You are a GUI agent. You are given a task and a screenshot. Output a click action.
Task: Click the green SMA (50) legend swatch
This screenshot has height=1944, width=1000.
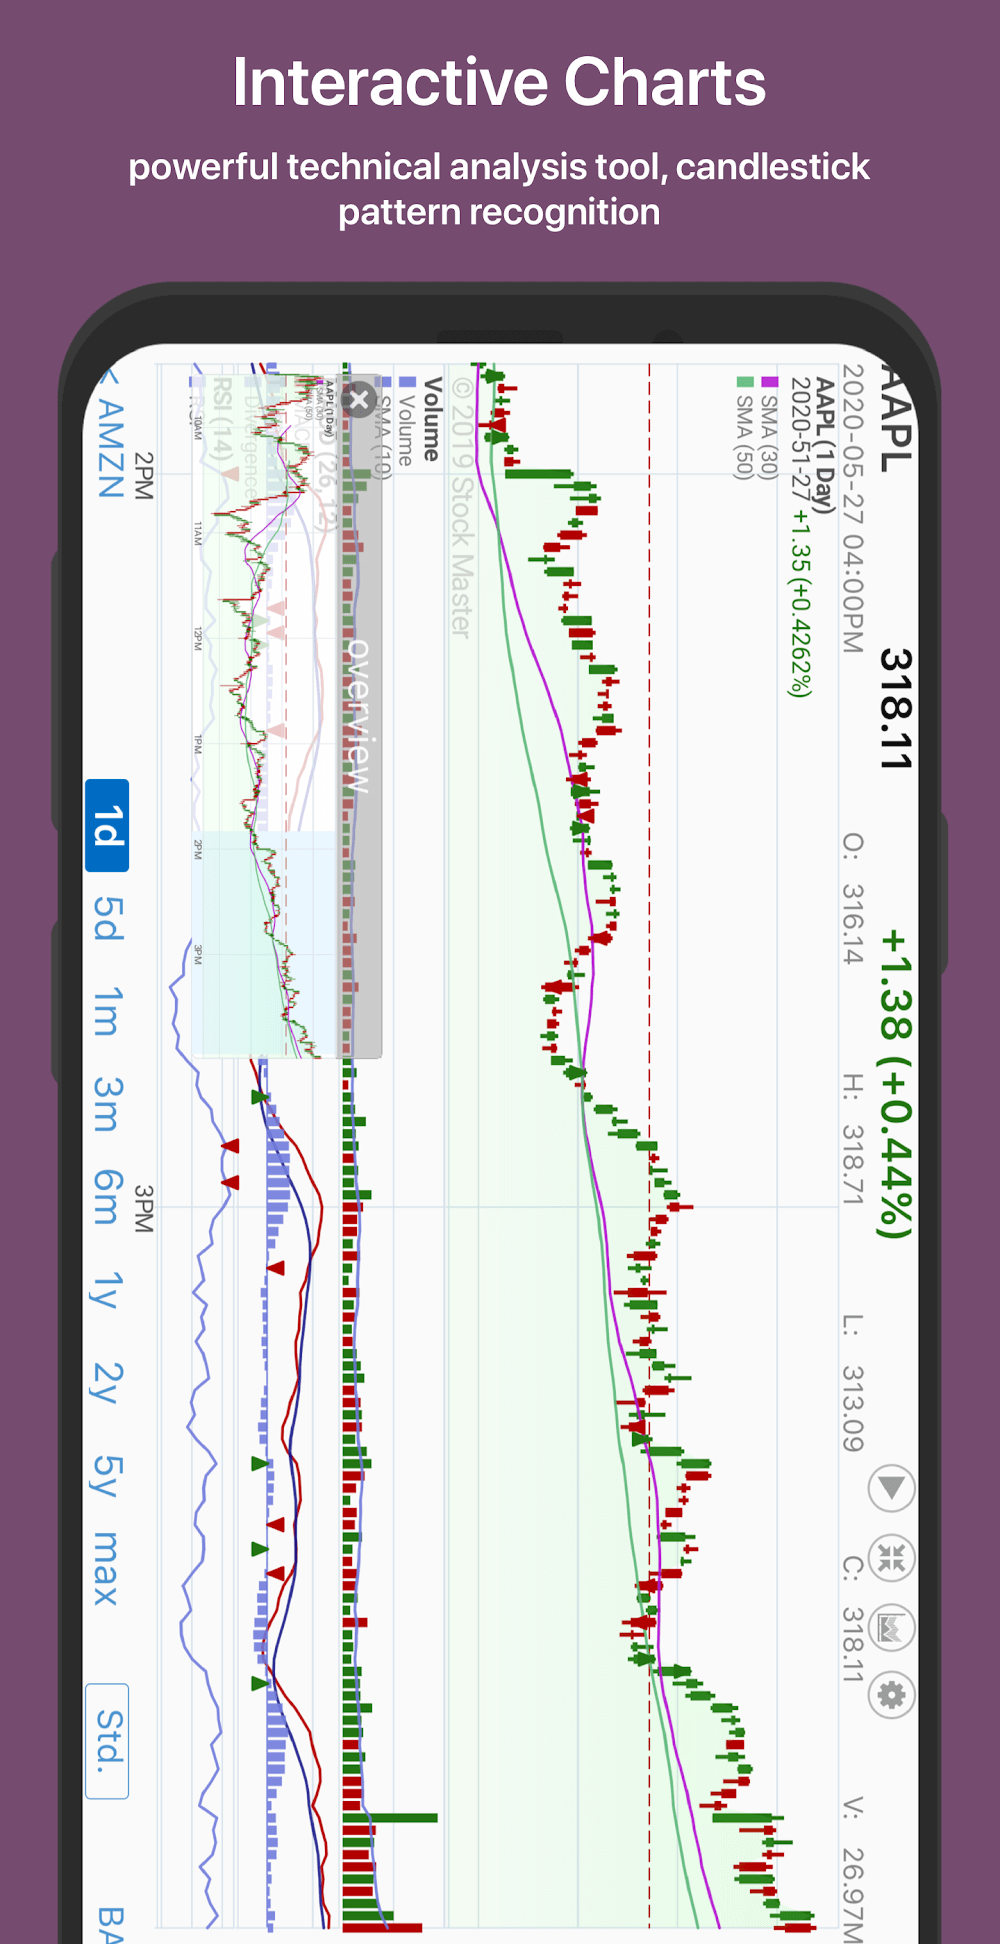[744, 382]
